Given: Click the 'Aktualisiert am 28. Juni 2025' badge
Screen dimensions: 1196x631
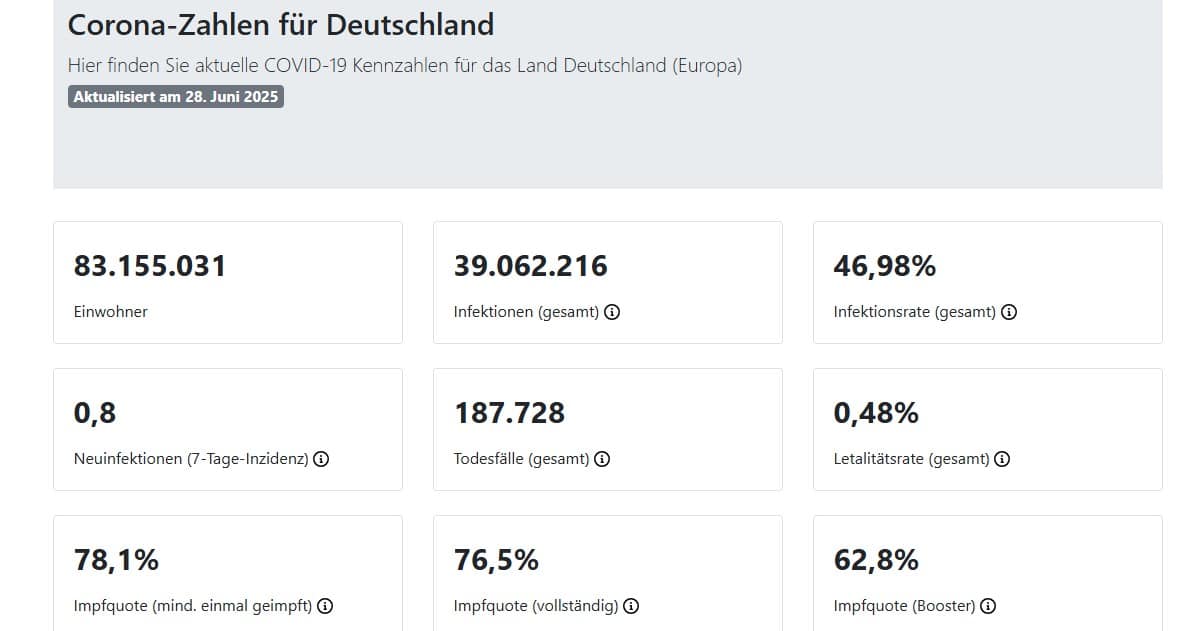Looking at the screenshot, I should pos(175,97).
